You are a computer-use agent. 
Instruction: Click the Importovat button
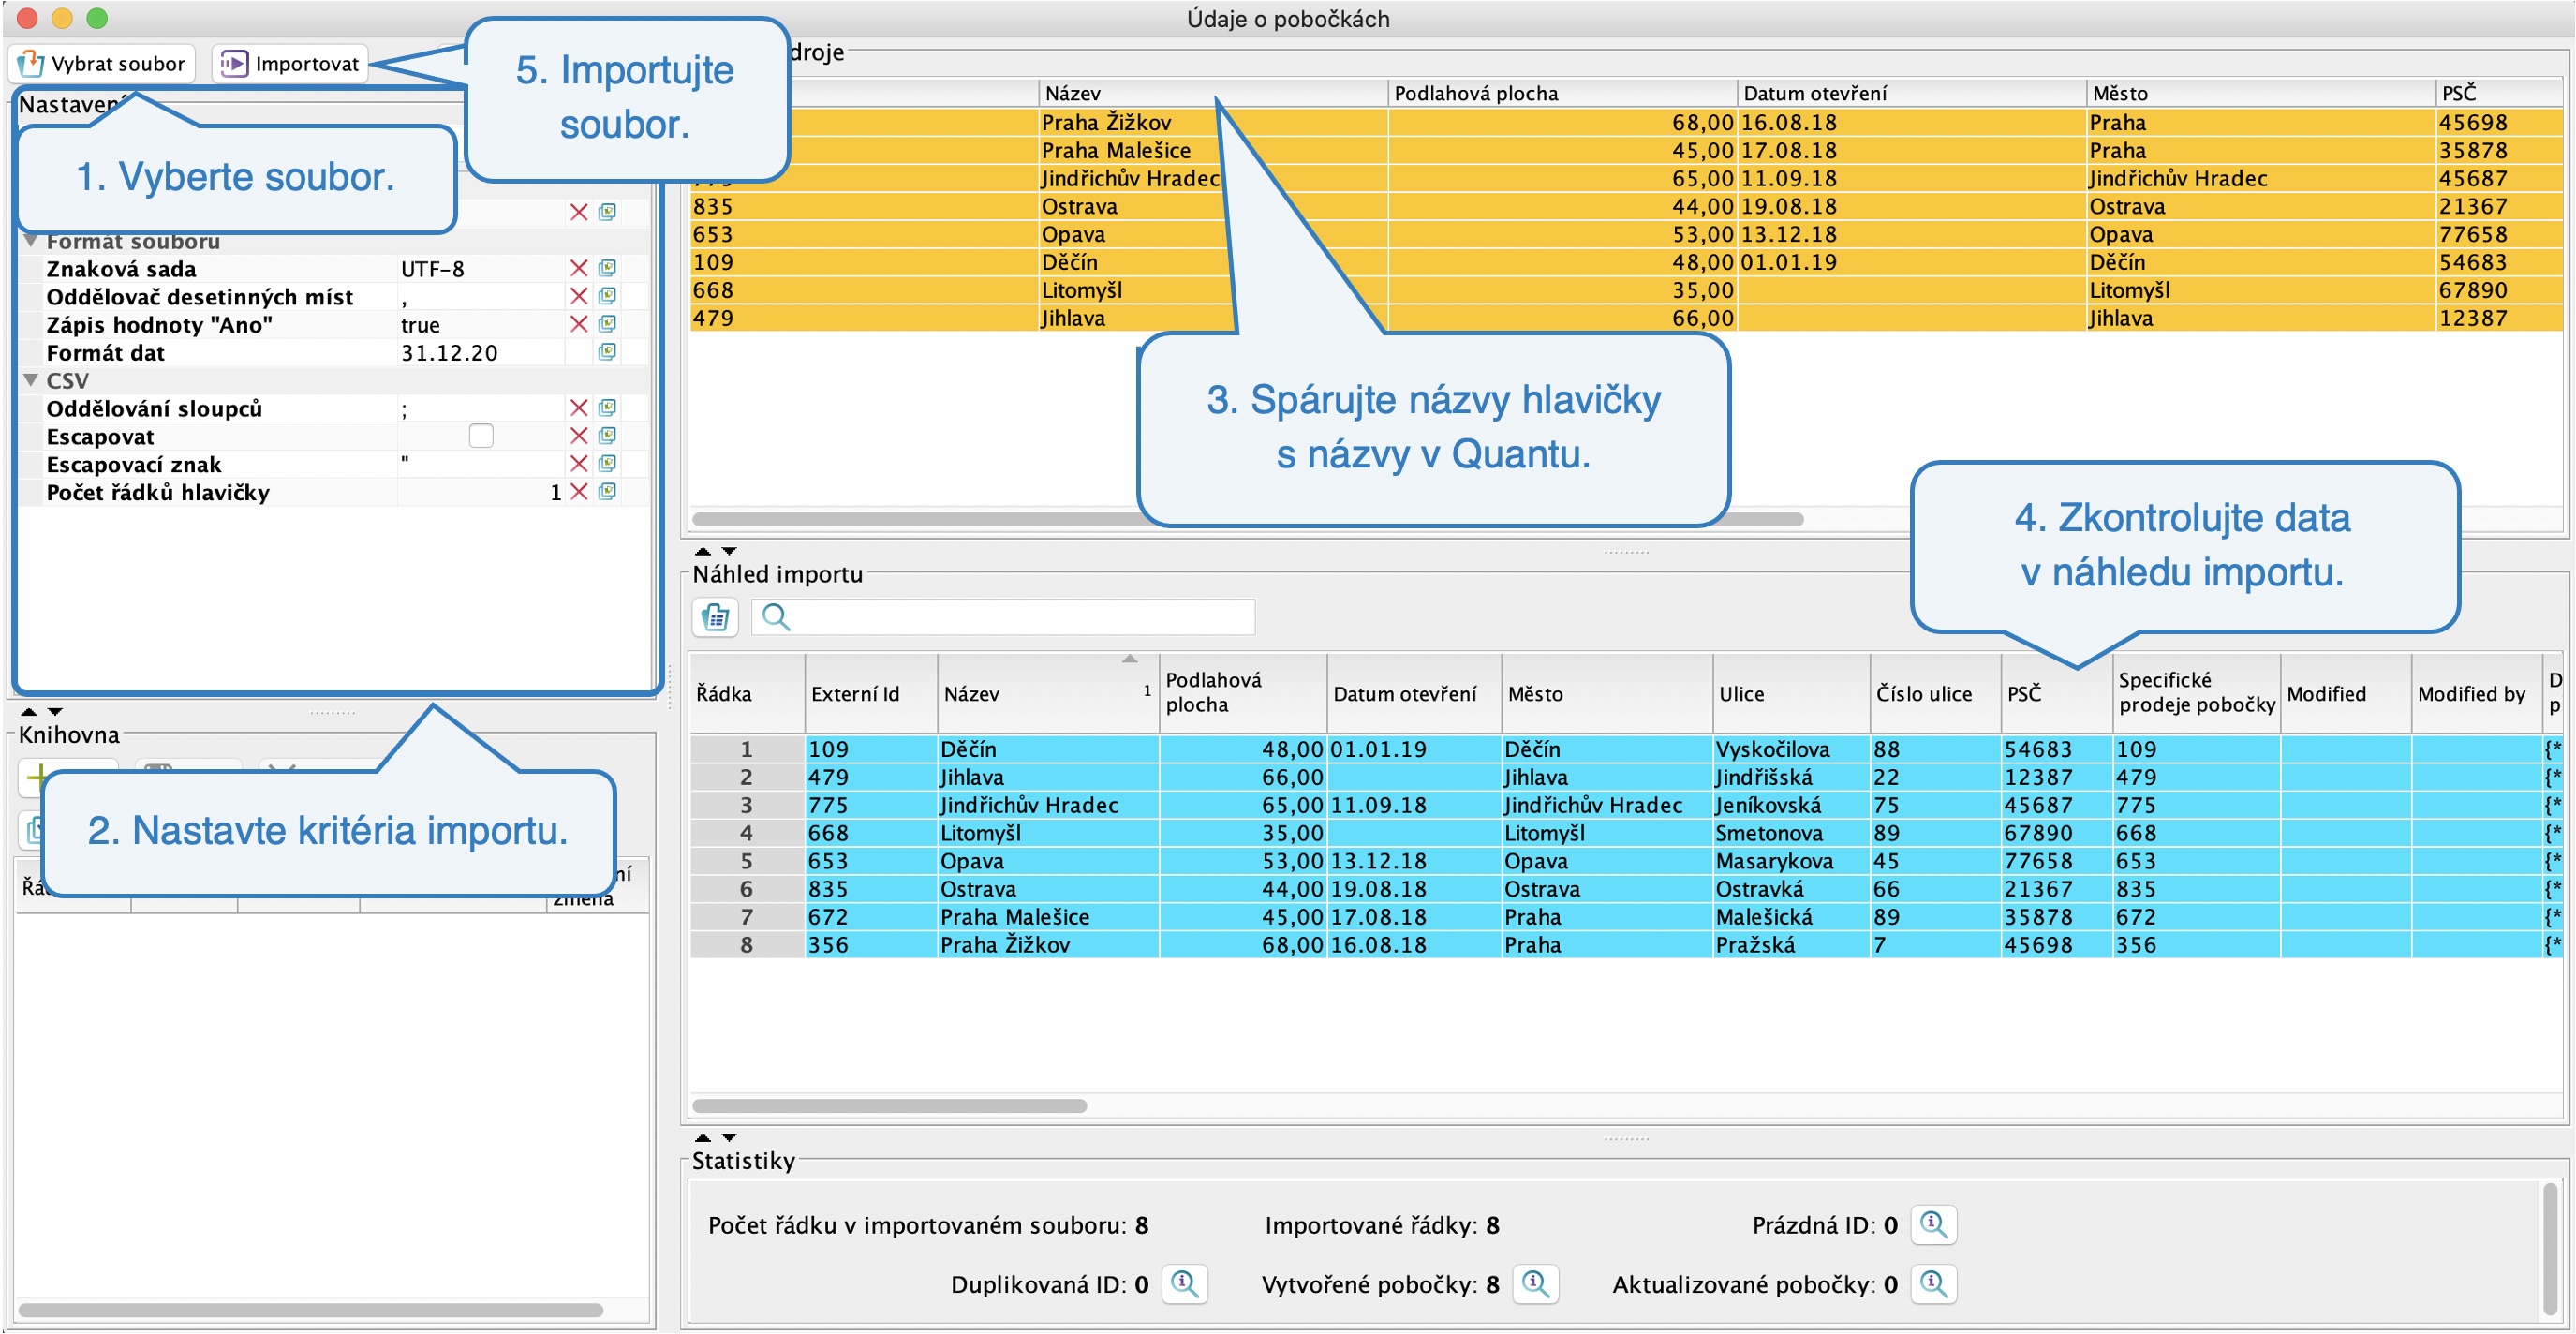pyautogui.click(x=290, y=64)
